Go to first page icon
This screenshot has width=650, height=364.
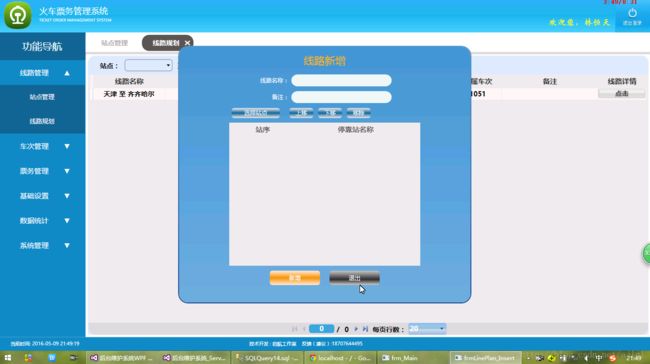tap(294, 329)
